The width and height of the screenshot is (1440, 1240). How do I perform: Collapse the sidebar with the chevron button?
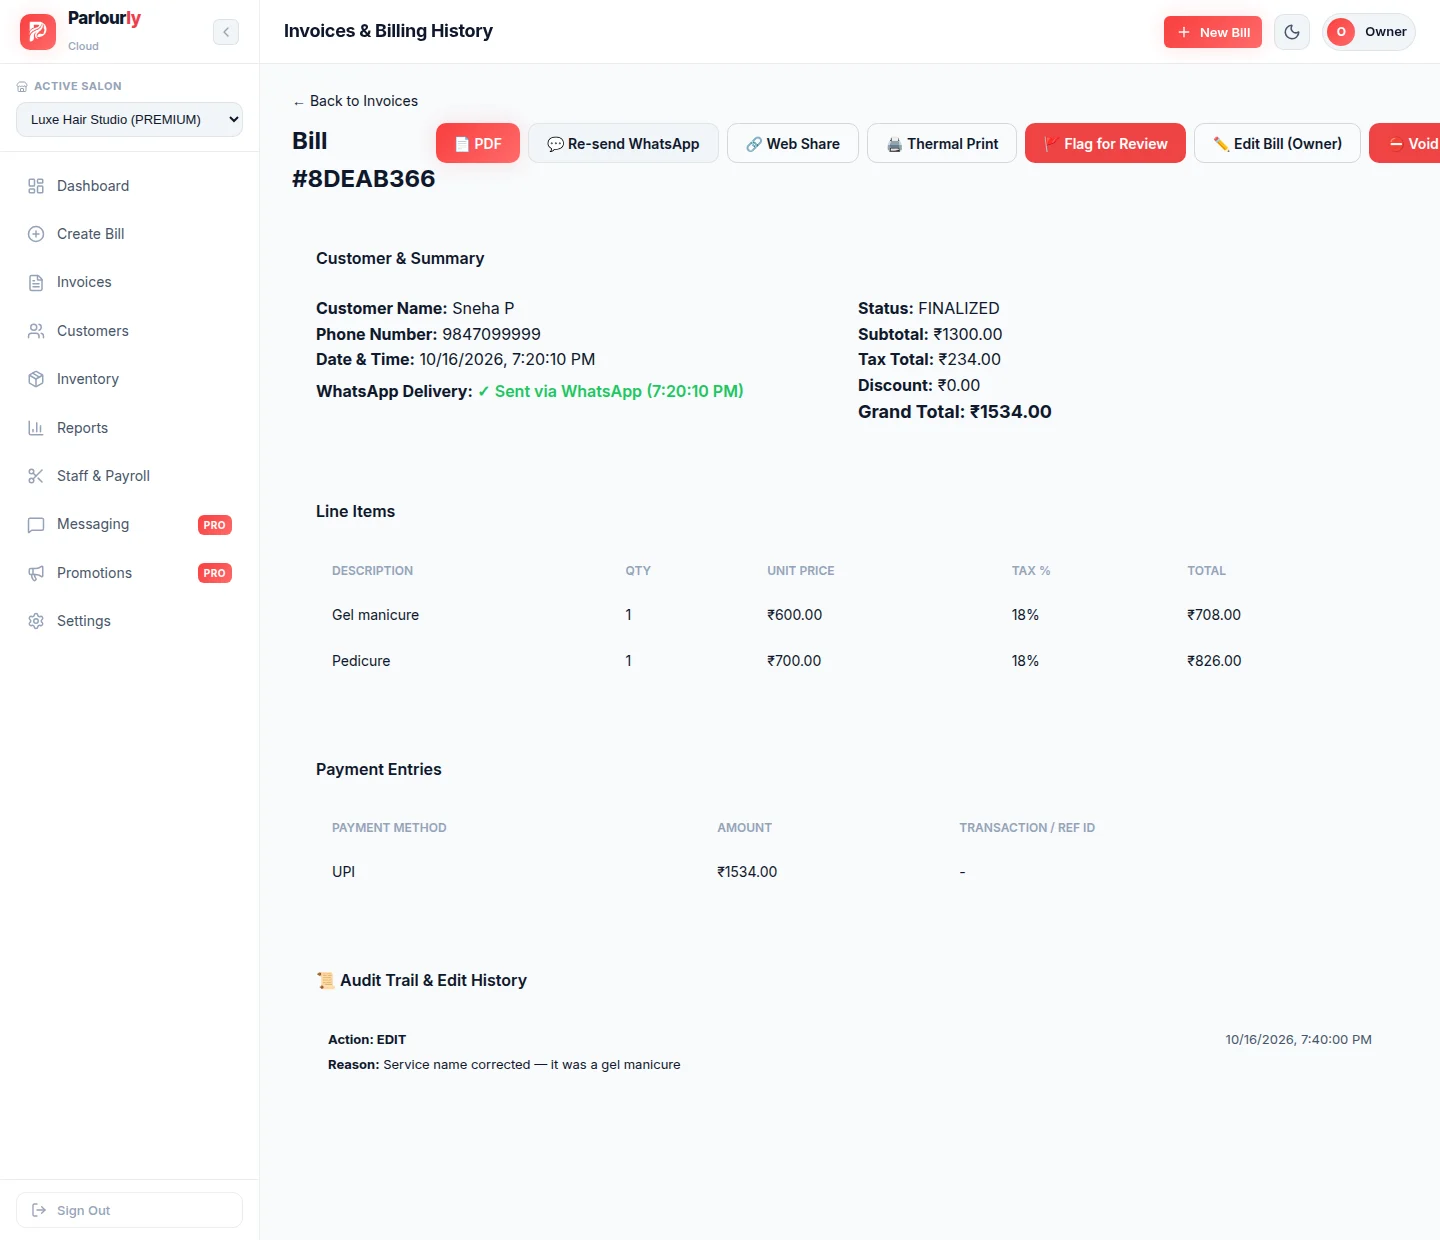tap(226, 32)
